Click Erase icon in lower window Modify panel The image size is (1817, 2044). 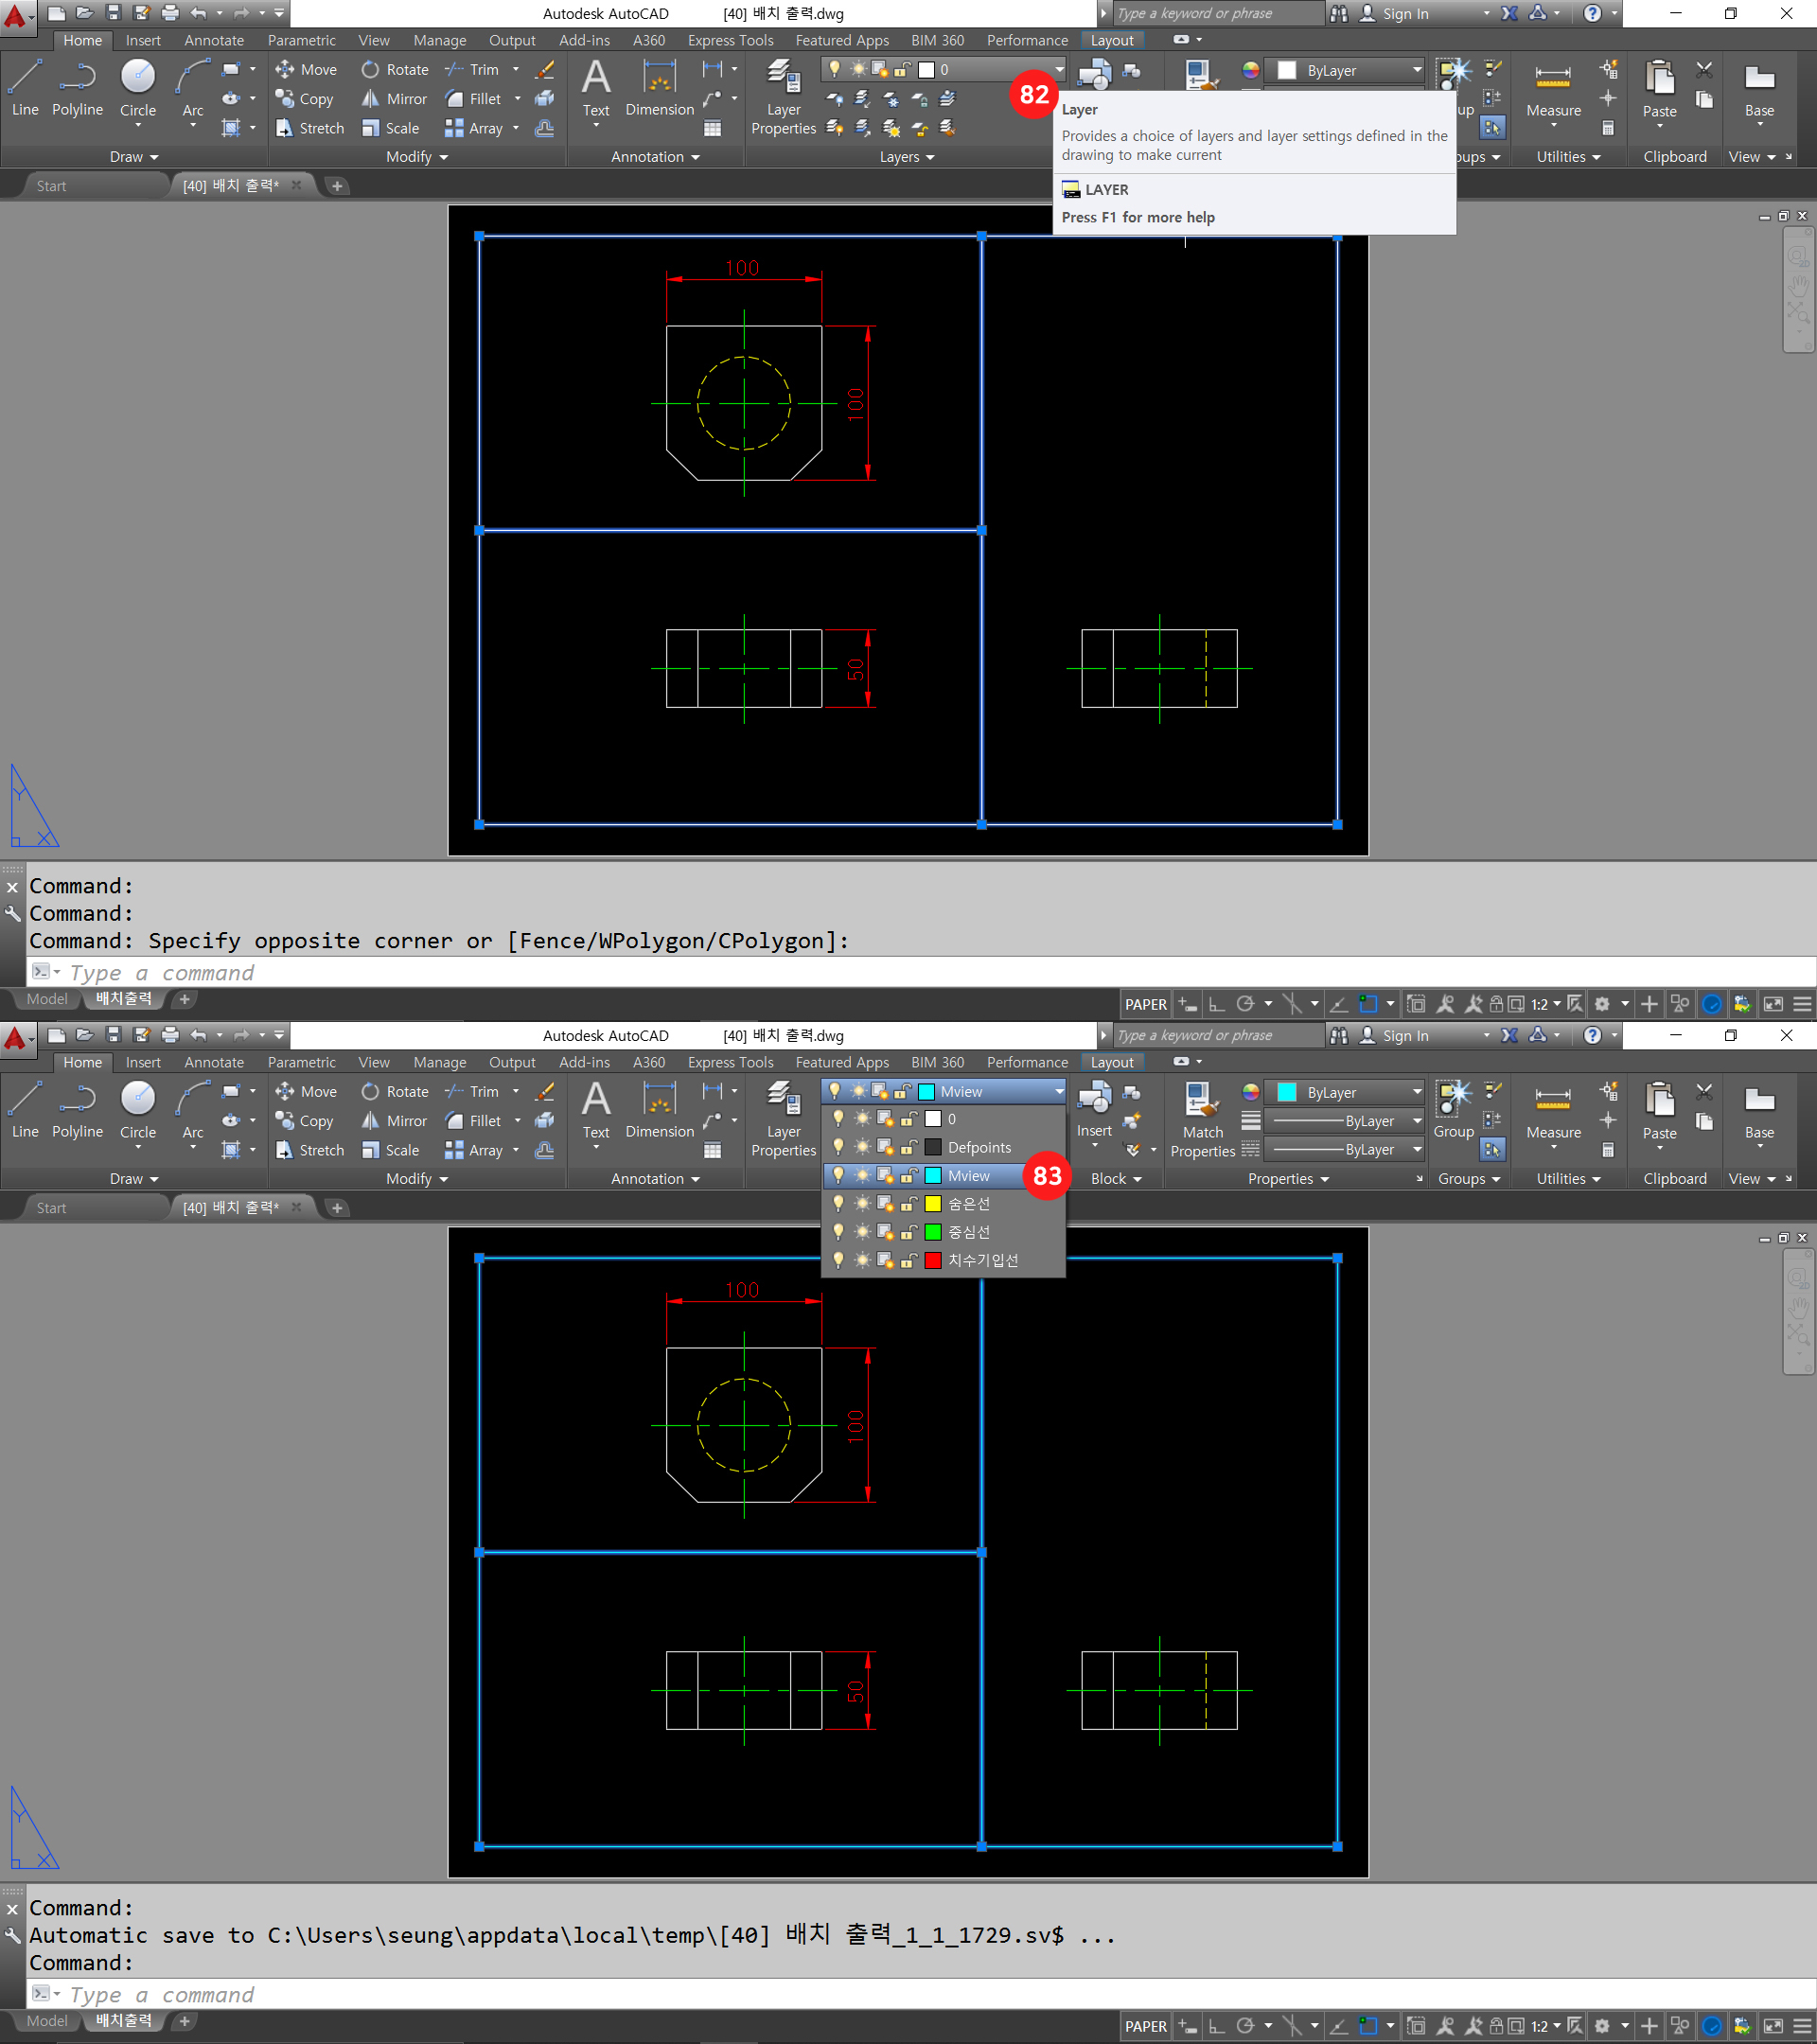pos(545,1091)
